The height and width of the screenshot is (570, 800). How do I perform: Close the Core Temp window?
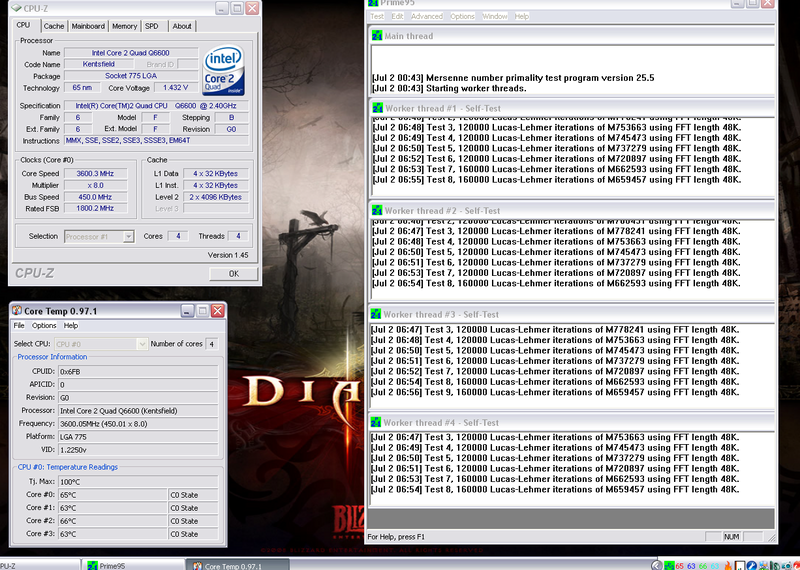click(x=218, y=311)
